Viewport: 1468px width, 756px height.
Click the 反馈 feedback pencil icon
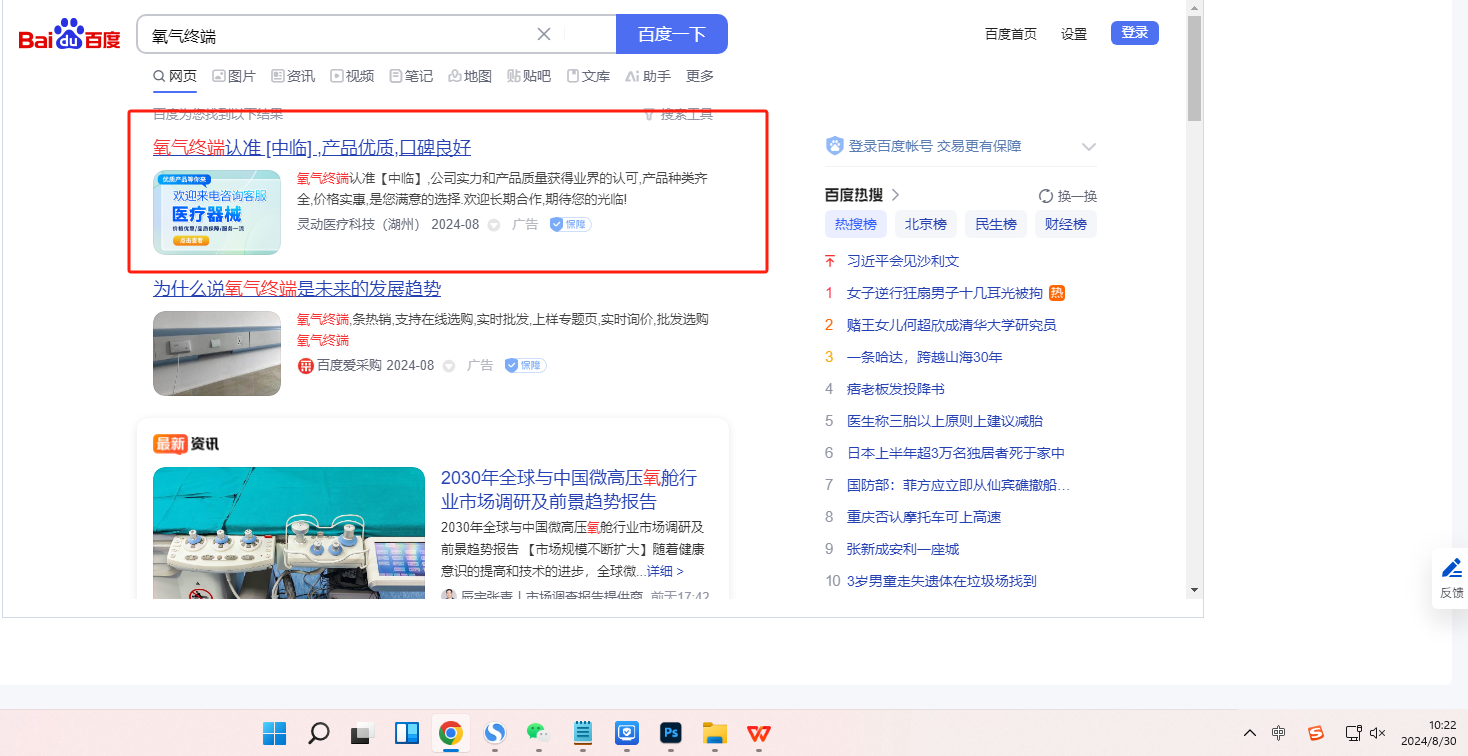[x=1451, y=569]
